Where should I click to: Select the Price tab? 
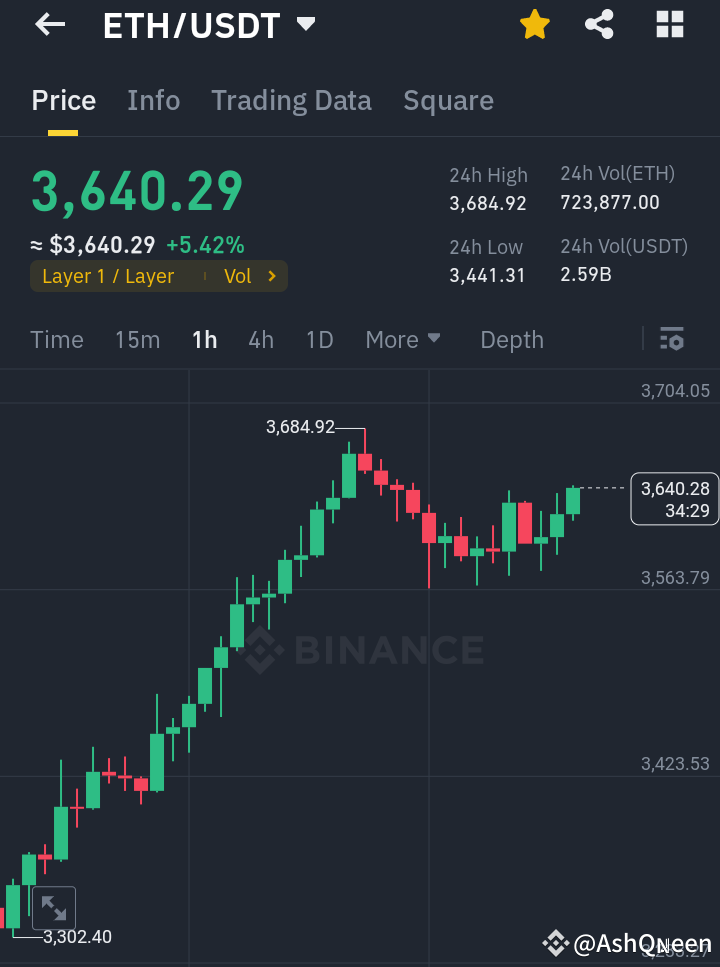(63, 100)
